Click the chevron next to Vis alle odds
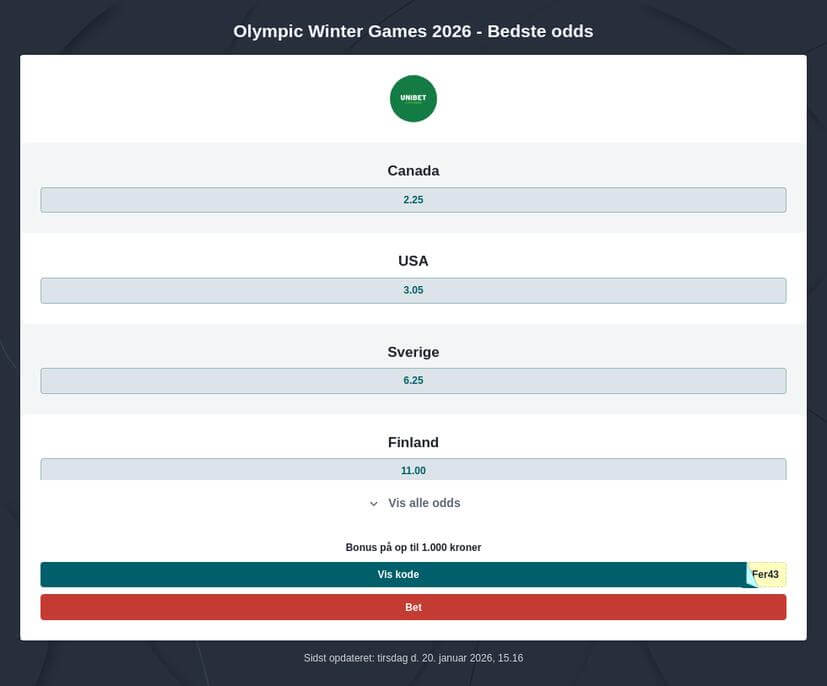Screen dimensions: 827x686 coord(373,503)
